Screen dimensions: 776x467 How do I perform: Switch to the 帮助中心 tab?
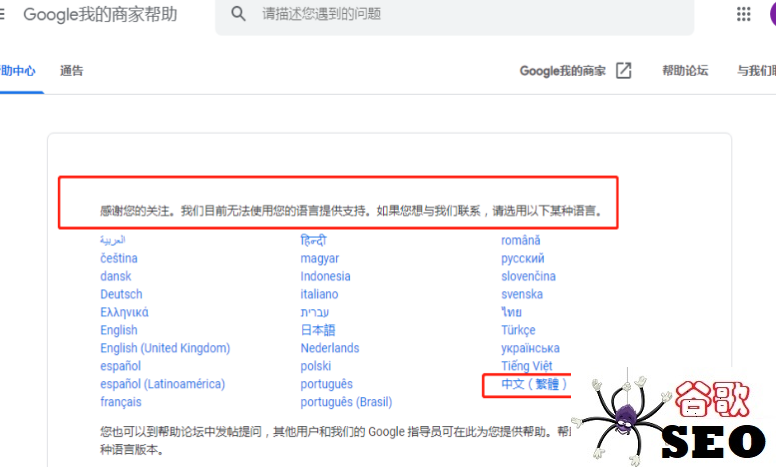18,71
